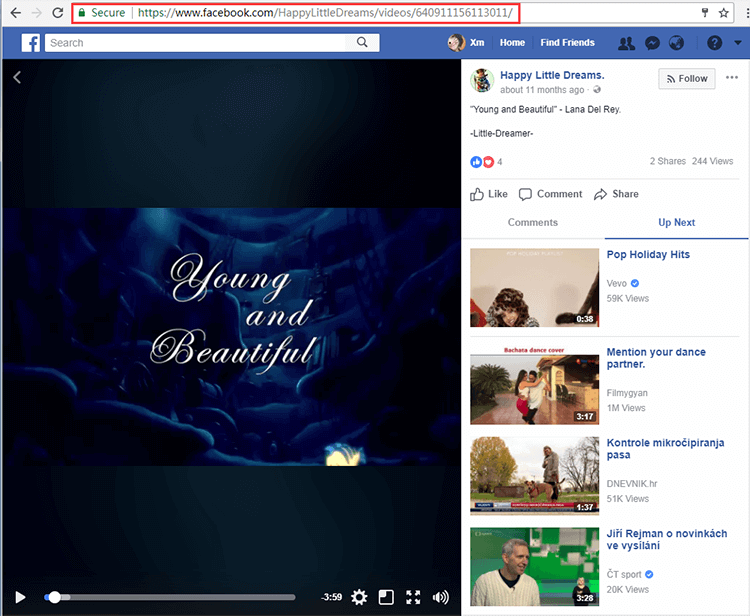This screenshot has width=750, height=616.
Task: Open Happy Little Dreams page name link
Action: coord(552,75)
